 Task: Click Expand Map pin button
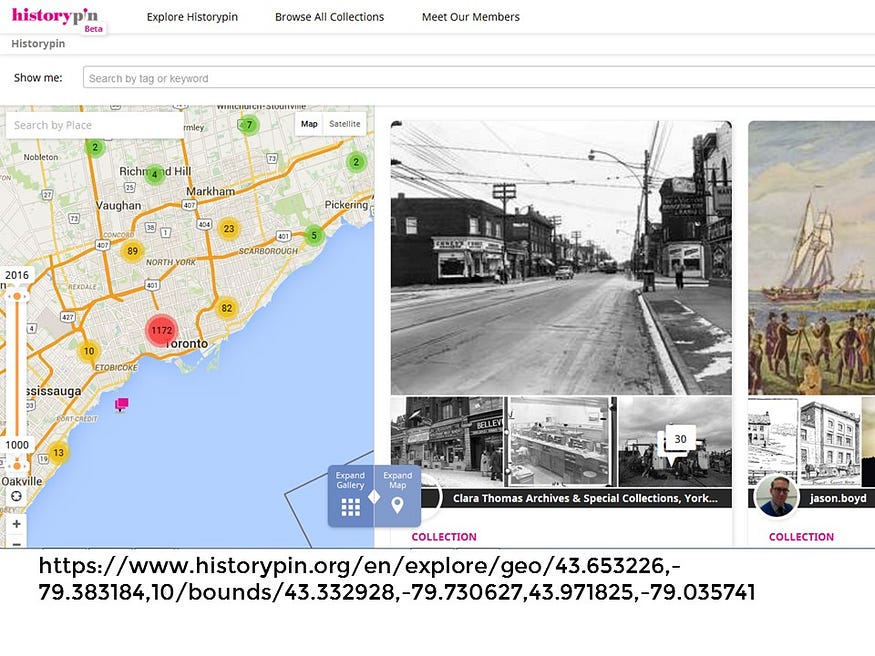point(397,496)
